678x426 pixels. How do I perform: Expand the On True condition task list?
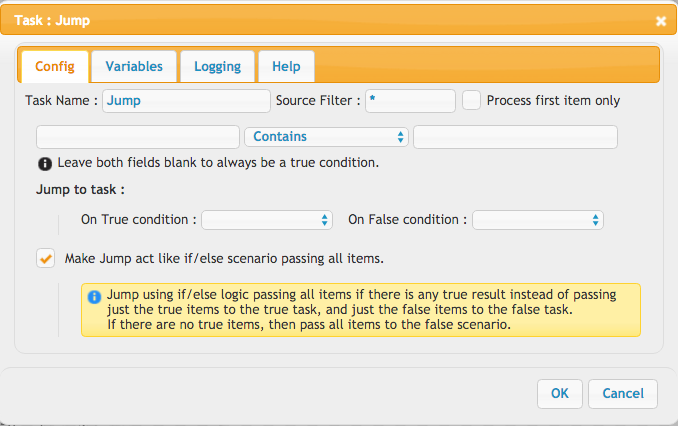tap(267, 220)
